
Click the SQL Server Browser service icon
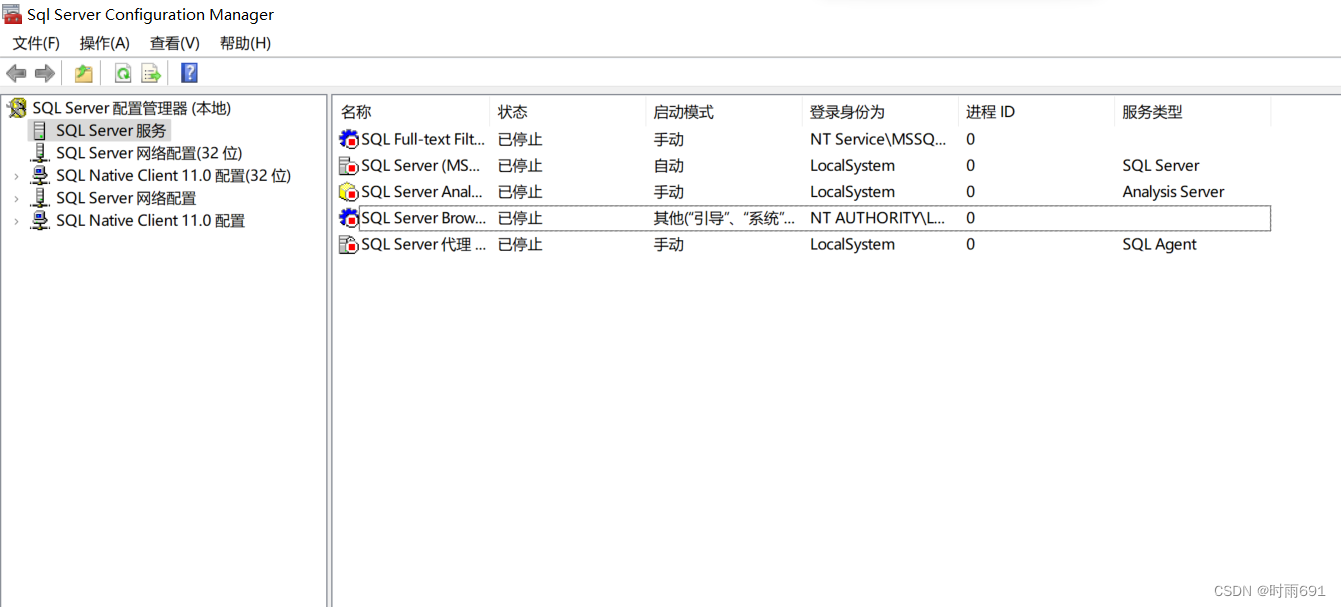click(348, 218)
